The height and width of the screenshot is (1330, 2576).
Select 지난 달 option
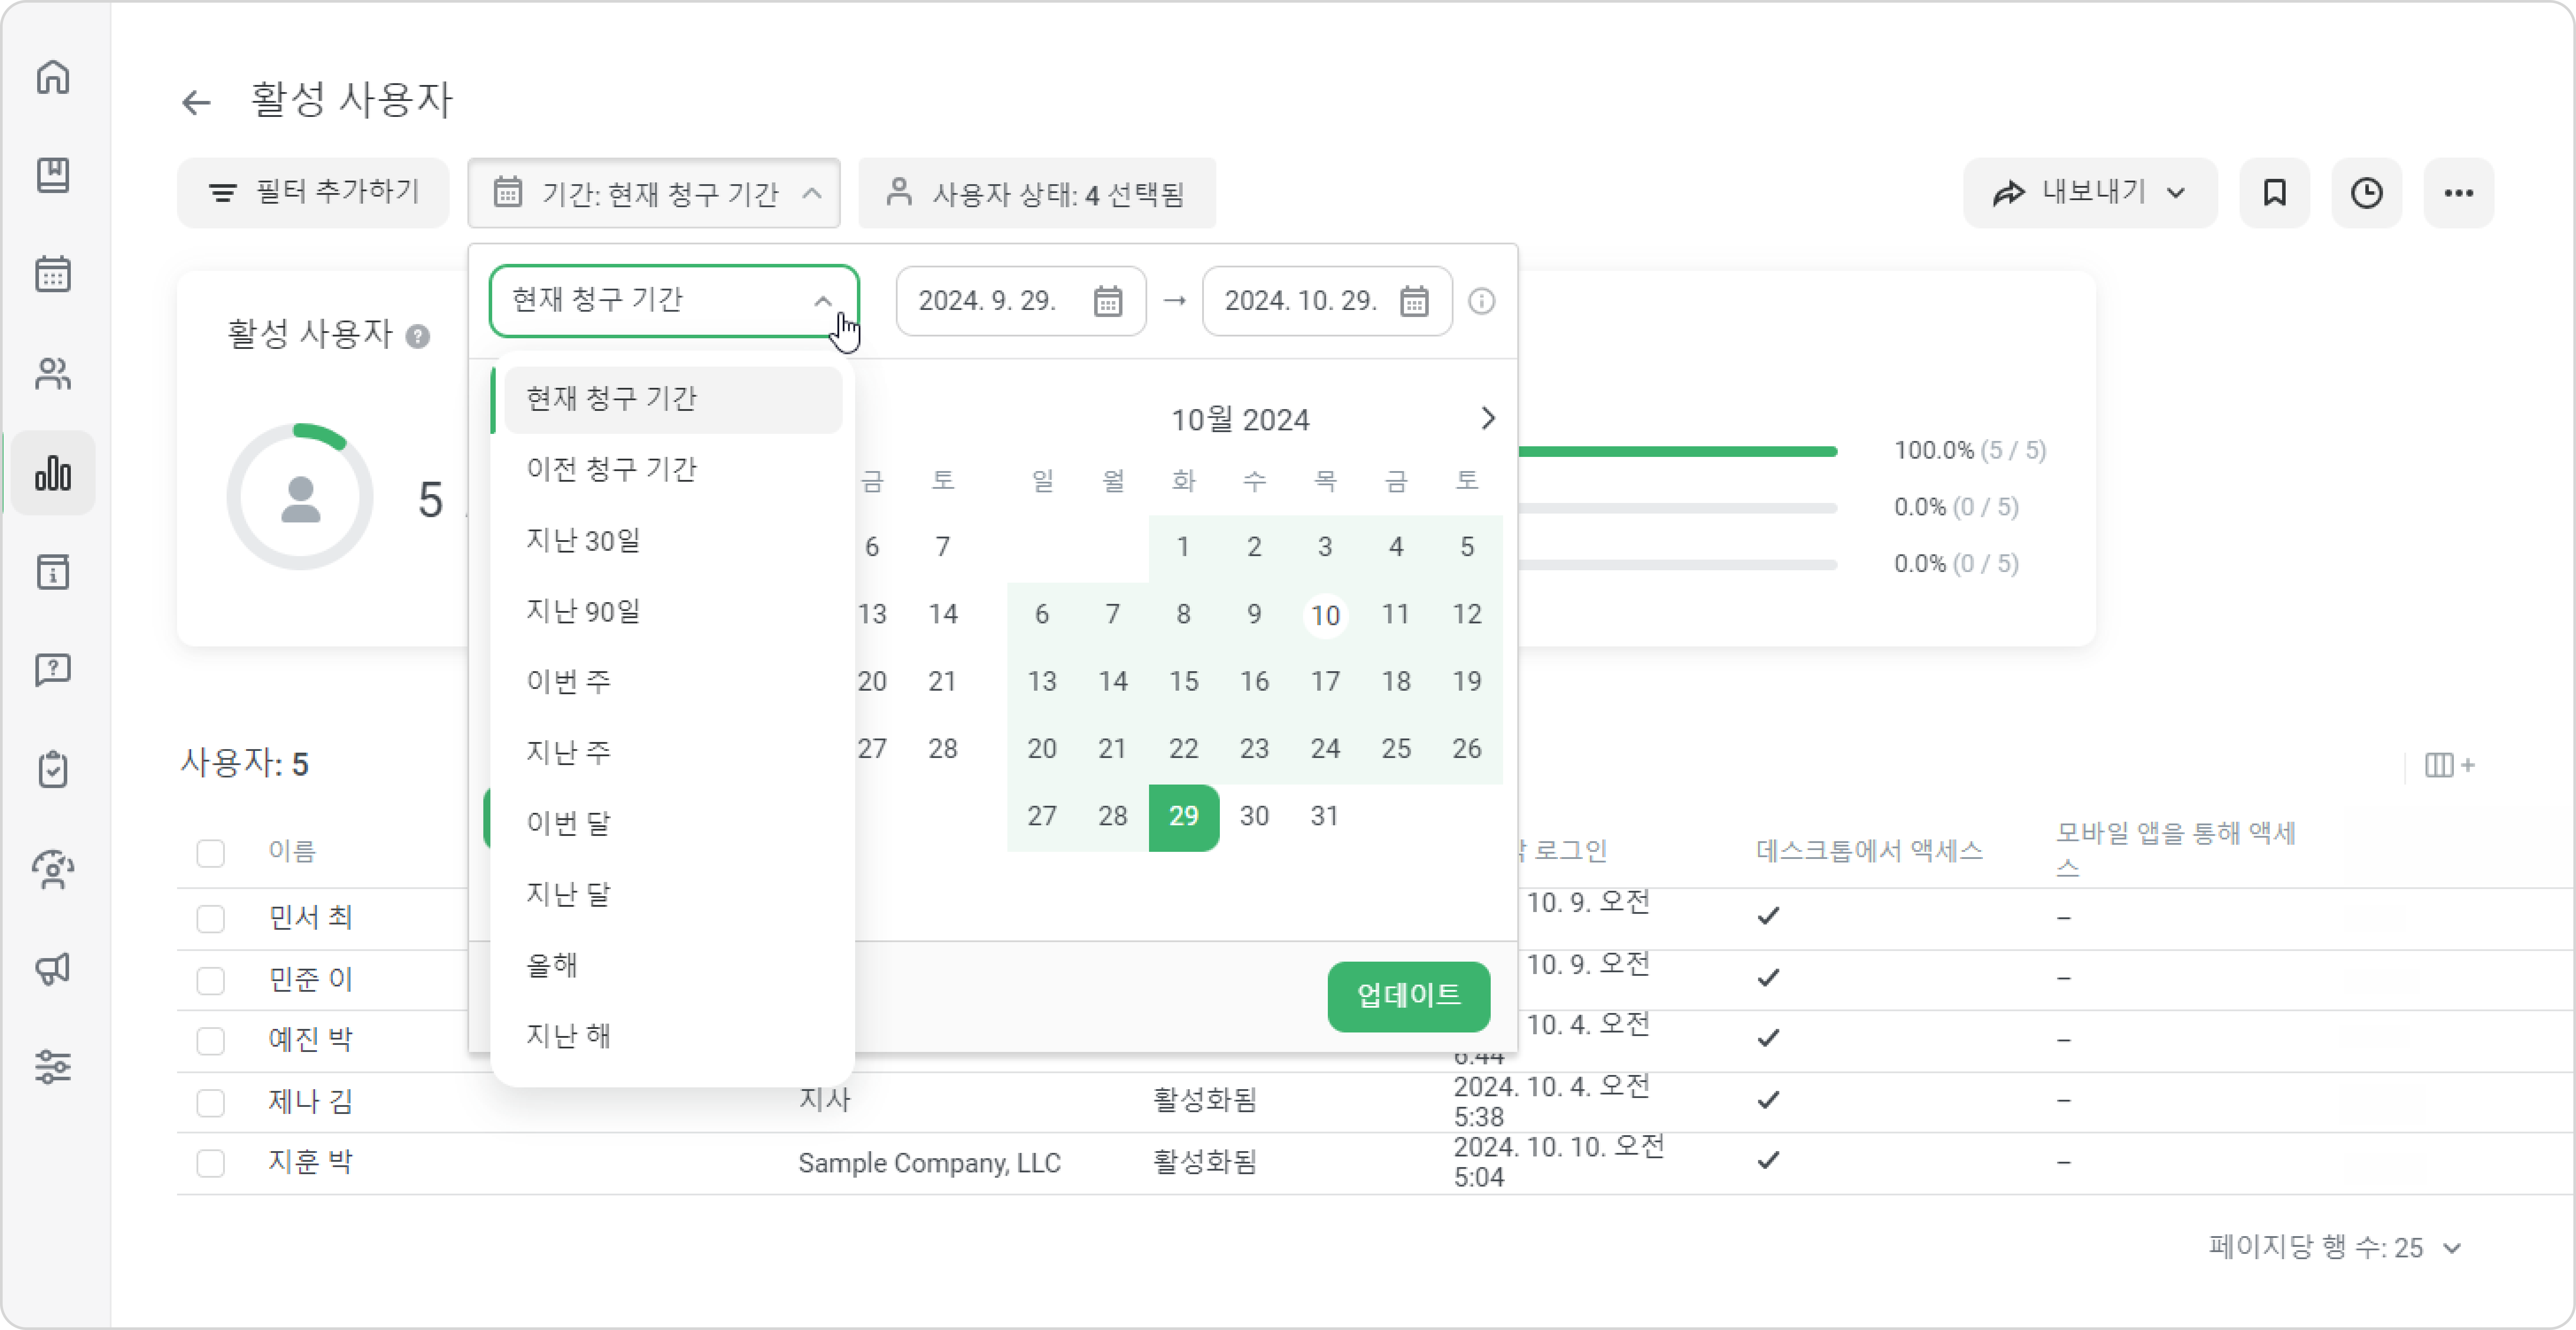[673, 895]
